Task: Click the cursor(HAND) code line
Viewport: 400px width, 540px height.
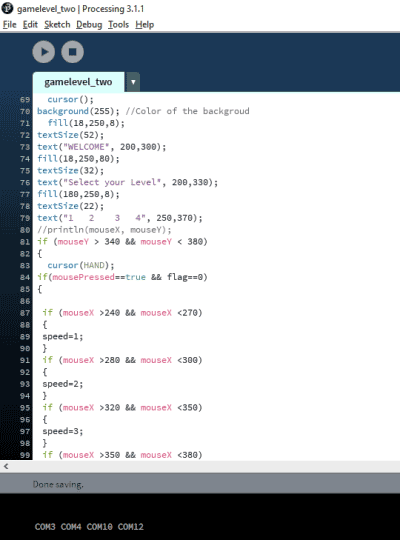Action: pos(81,266)
